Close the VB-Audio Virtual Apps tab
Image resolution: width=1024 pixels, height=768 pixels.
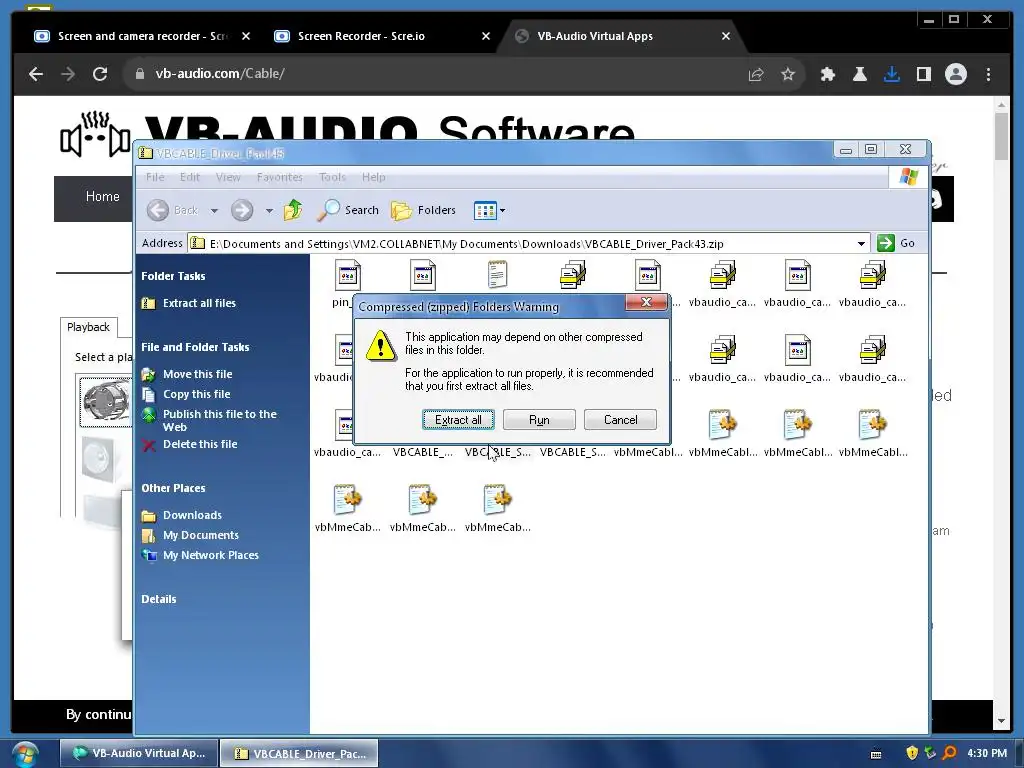(726, 37)
